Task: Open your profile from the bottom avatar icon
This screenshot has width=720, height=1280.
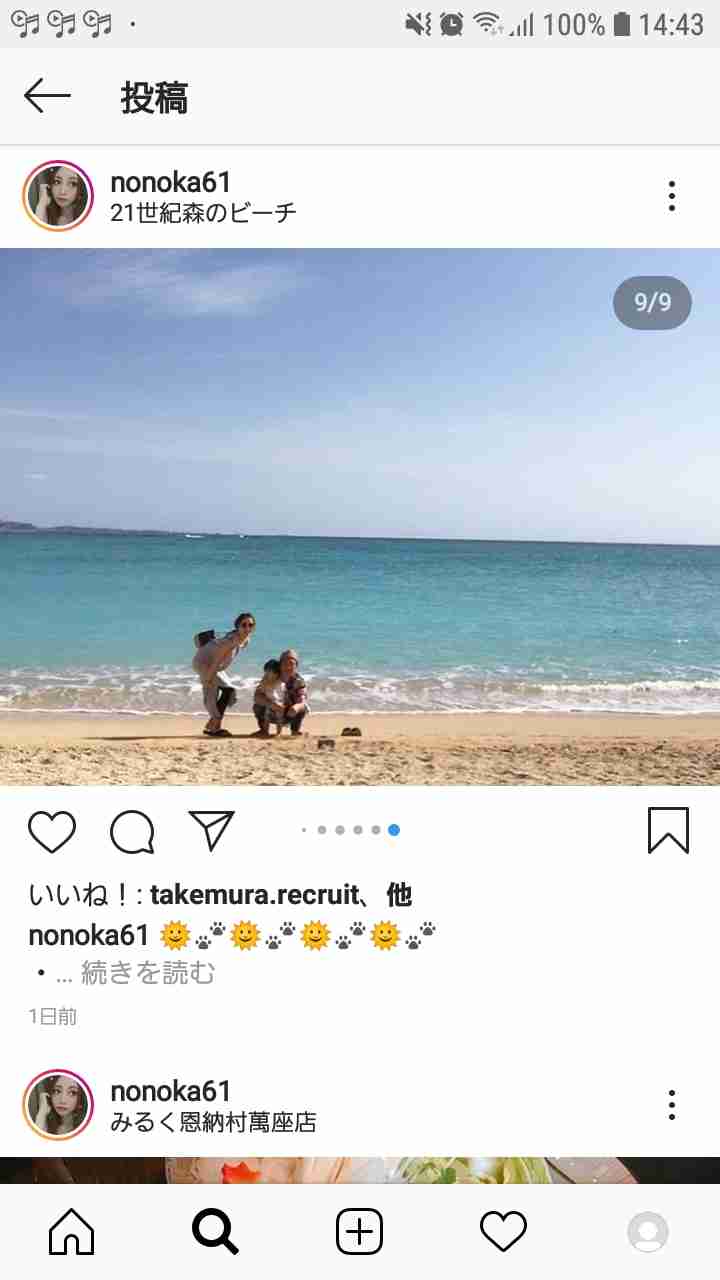Action: pos(647,1232)
